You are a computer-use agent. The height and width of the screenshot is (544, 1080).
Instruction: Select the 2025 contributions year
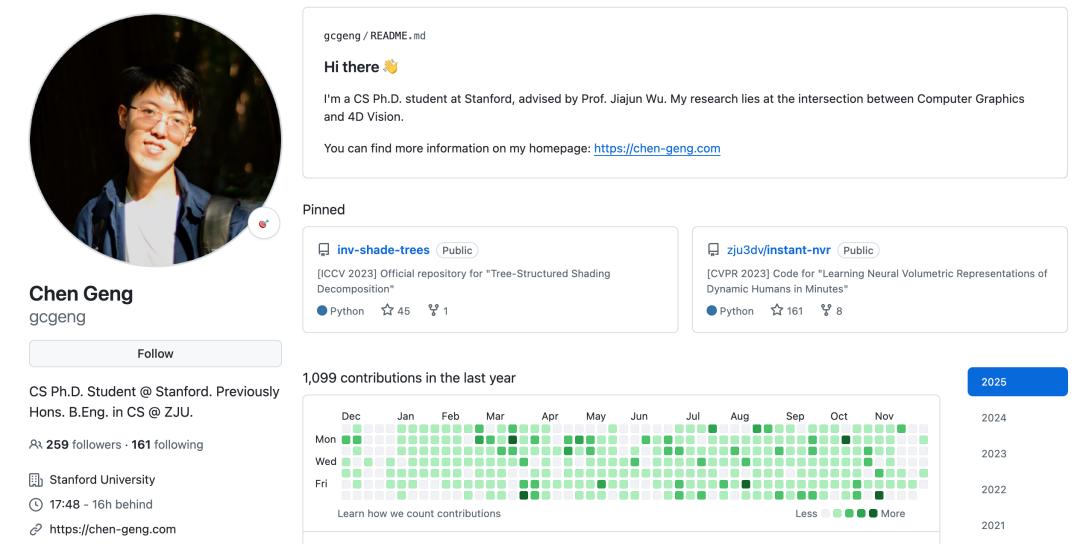(1017, 382)
